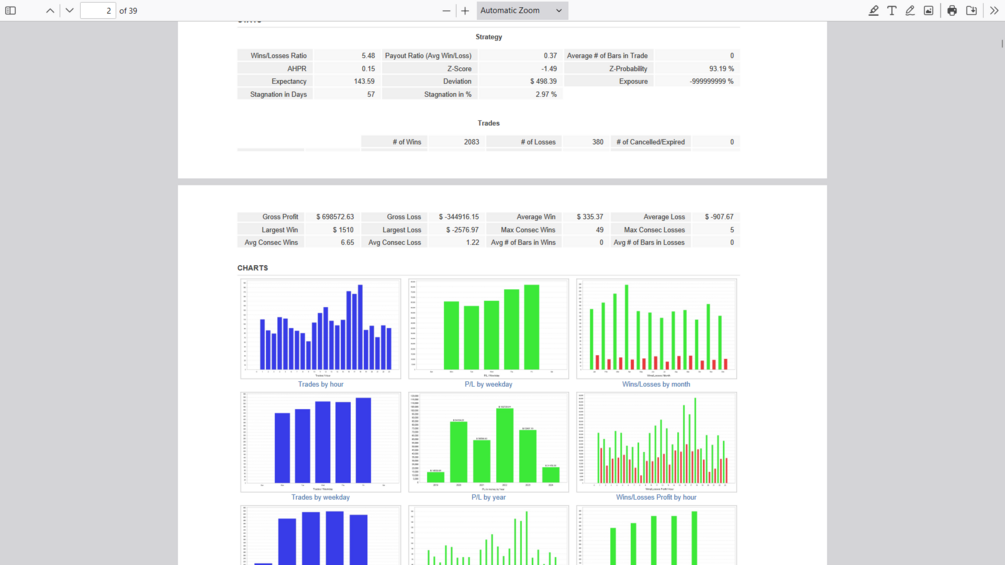Expand the tools menu double-chevron
1005x565 pixels.
point(994,10)
